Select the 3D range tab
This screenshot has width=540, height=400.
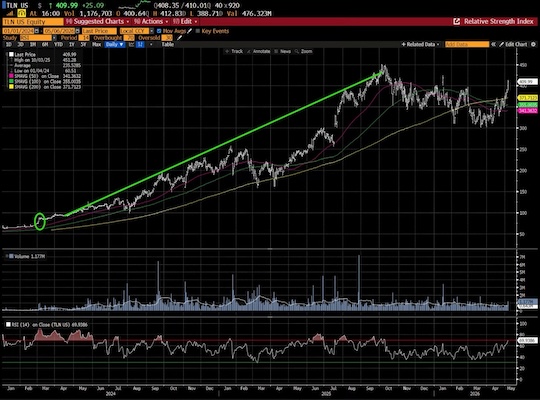[21, 44]
